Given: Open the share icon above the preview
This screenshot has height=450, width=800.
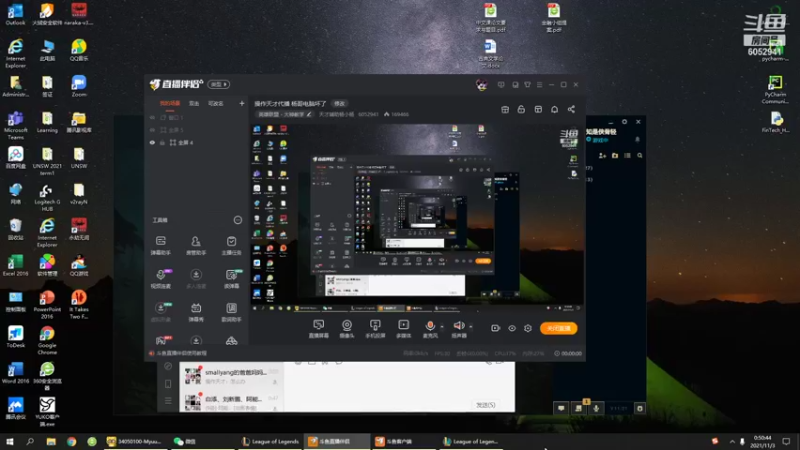Looking at the screenshot, I should pos(571,109).
